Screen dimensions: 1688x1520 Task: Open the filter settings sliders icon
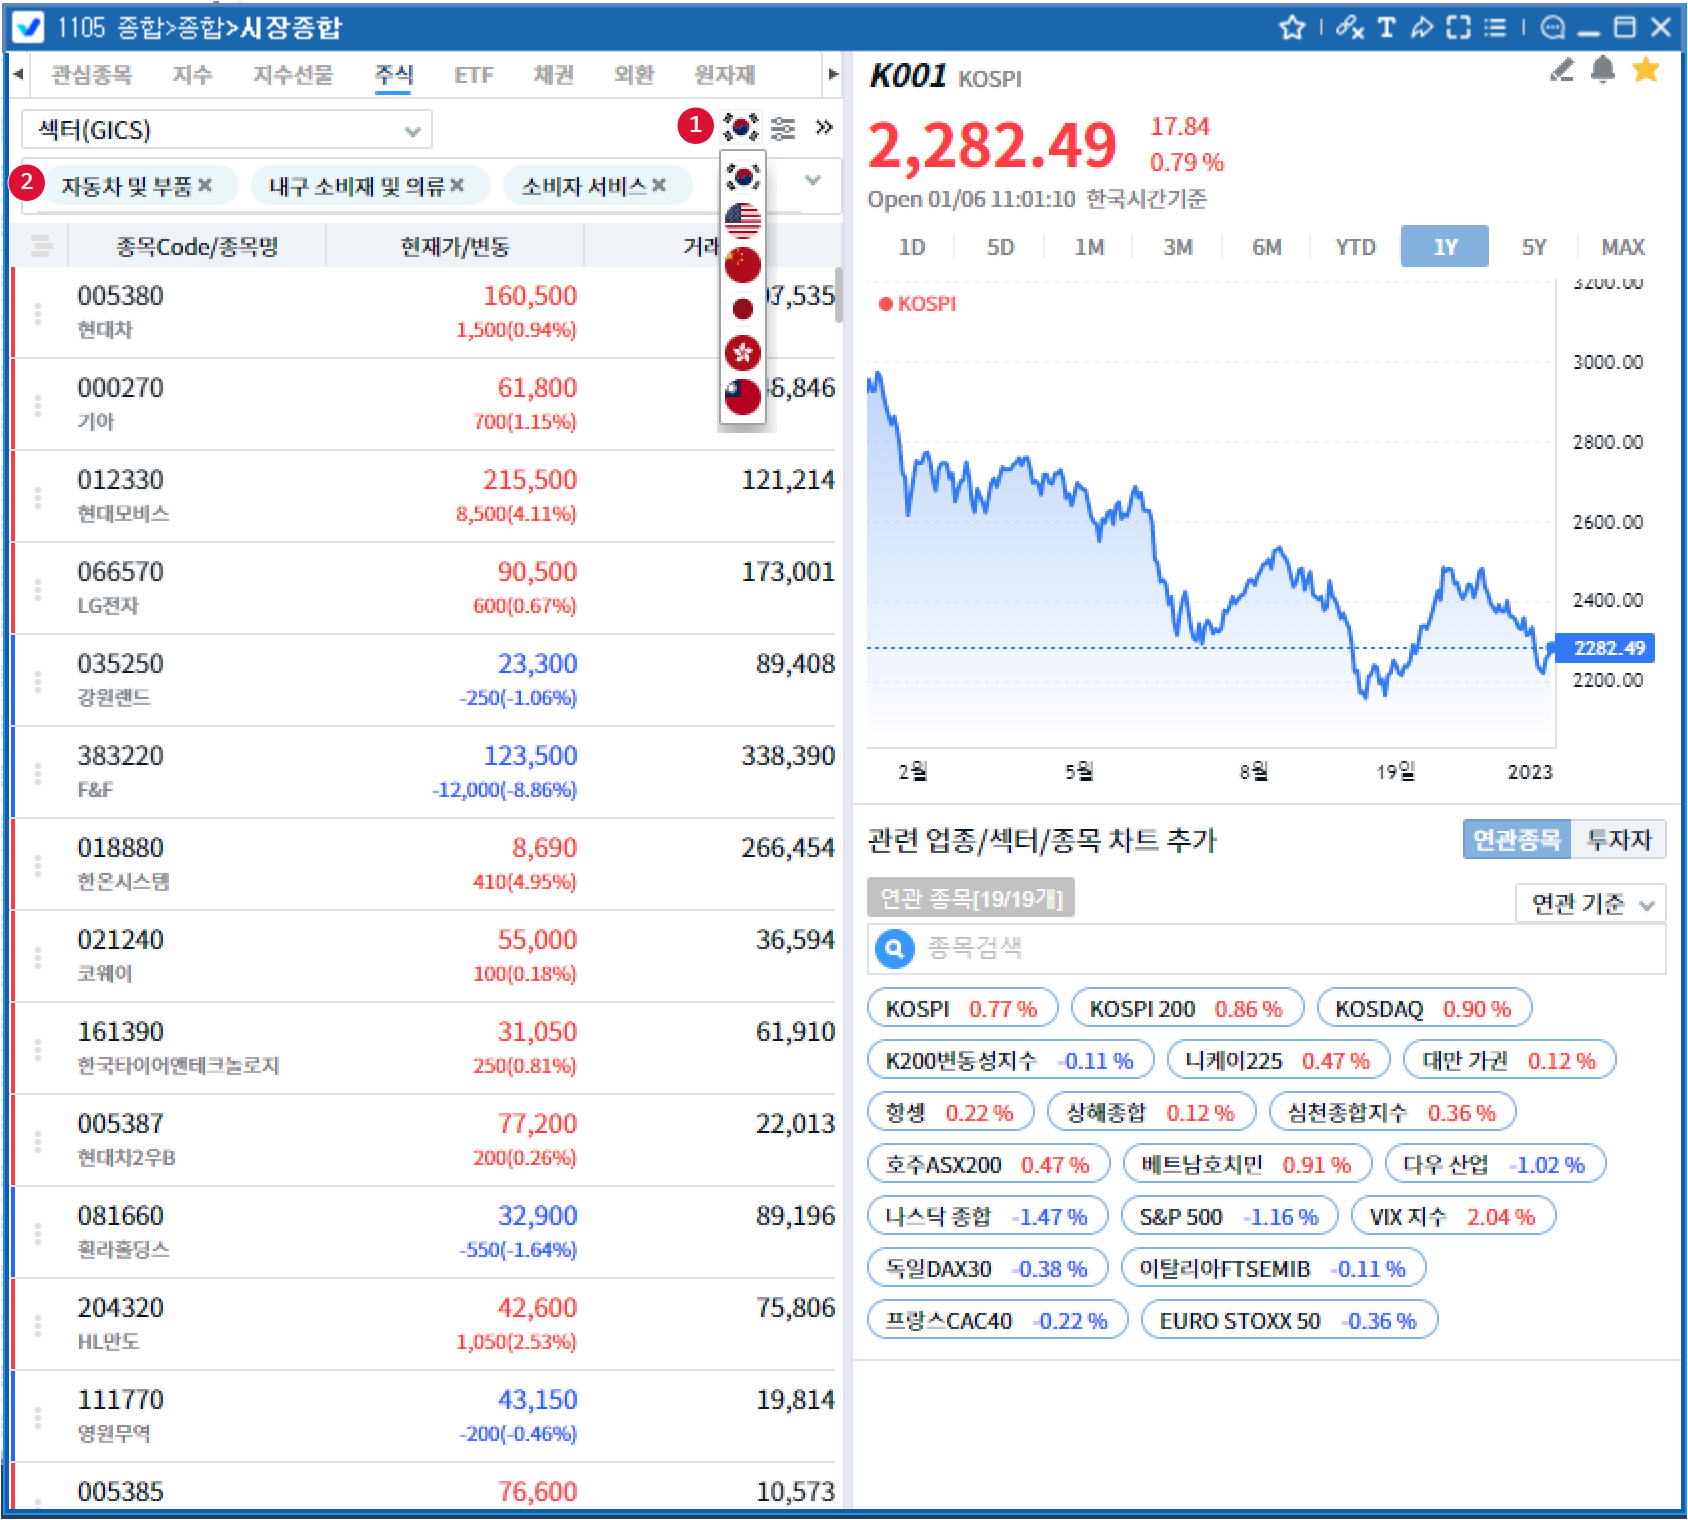pyautogui.click(x=783, y=128)
